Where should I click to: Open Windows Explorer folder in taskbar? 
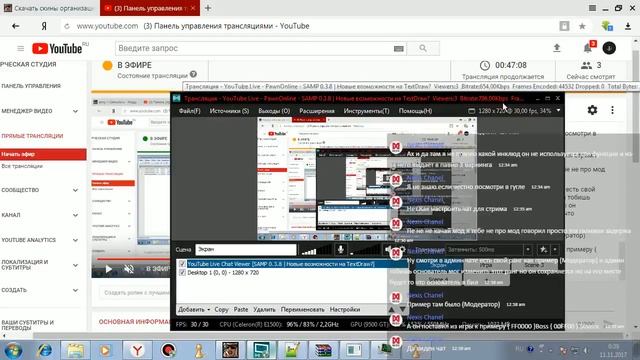(x=76, y=350)
